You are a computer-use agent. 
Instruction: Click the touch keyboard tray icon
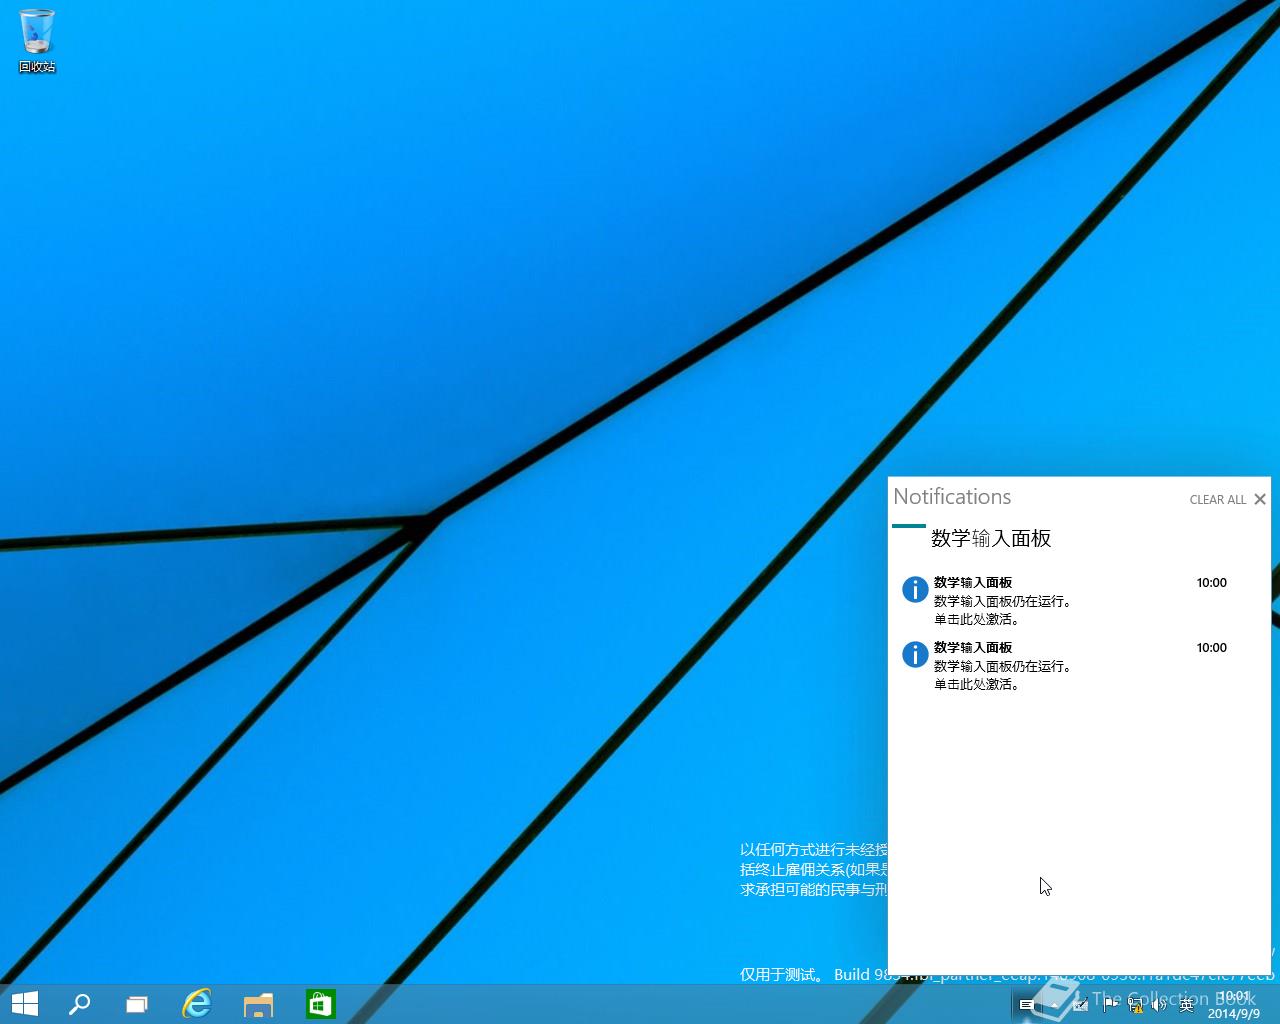click(1027, 1003)
